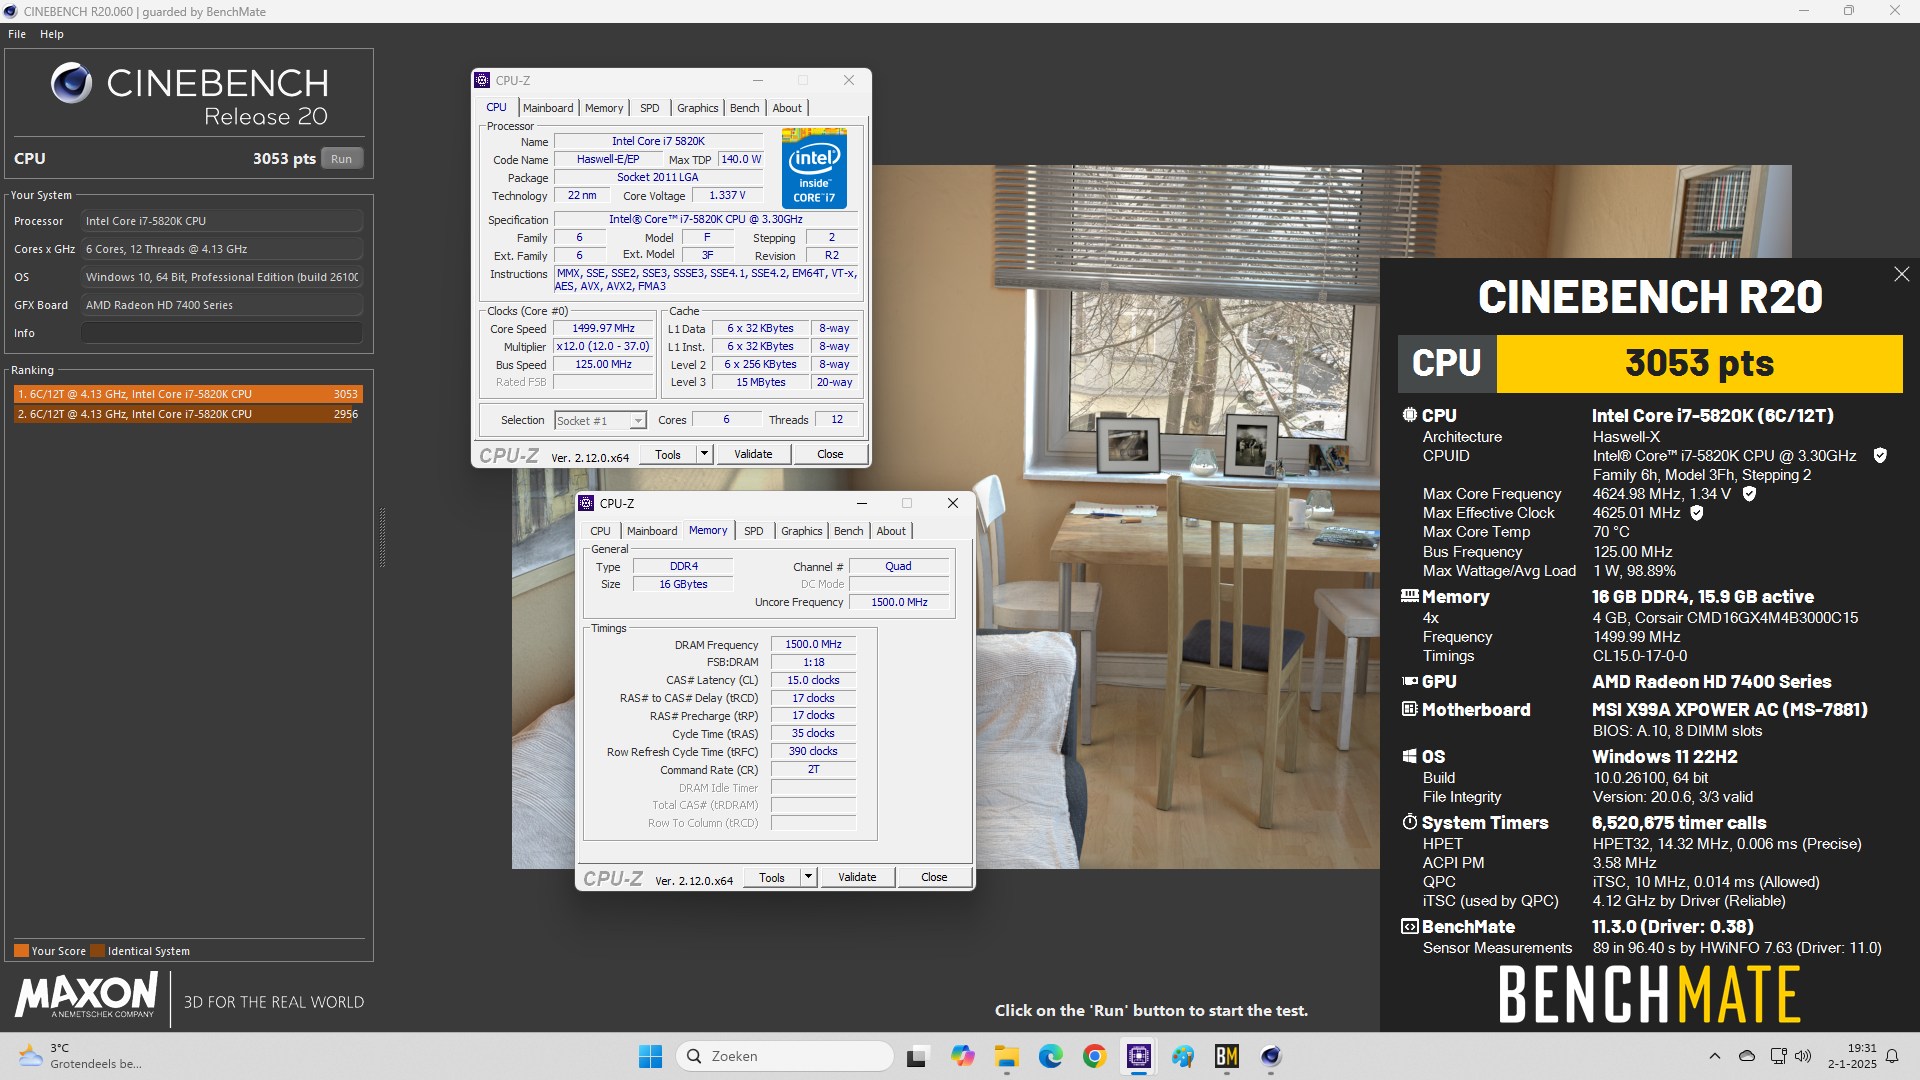Click the OS Windows icon in BenchMate panel
The image size is (1920, 1080).
(x=1410, y=756)
